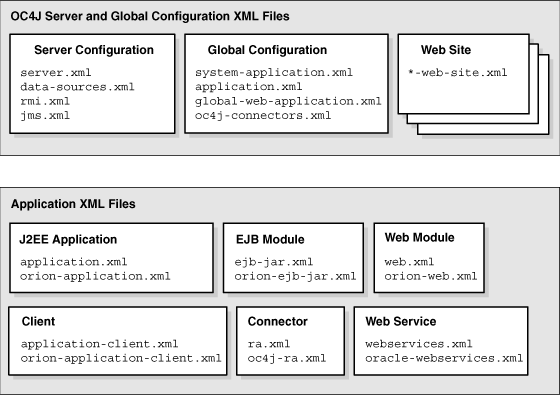
Task: Click orion-ejb-jar.xml file name
Action: click(x=295, y=276)
